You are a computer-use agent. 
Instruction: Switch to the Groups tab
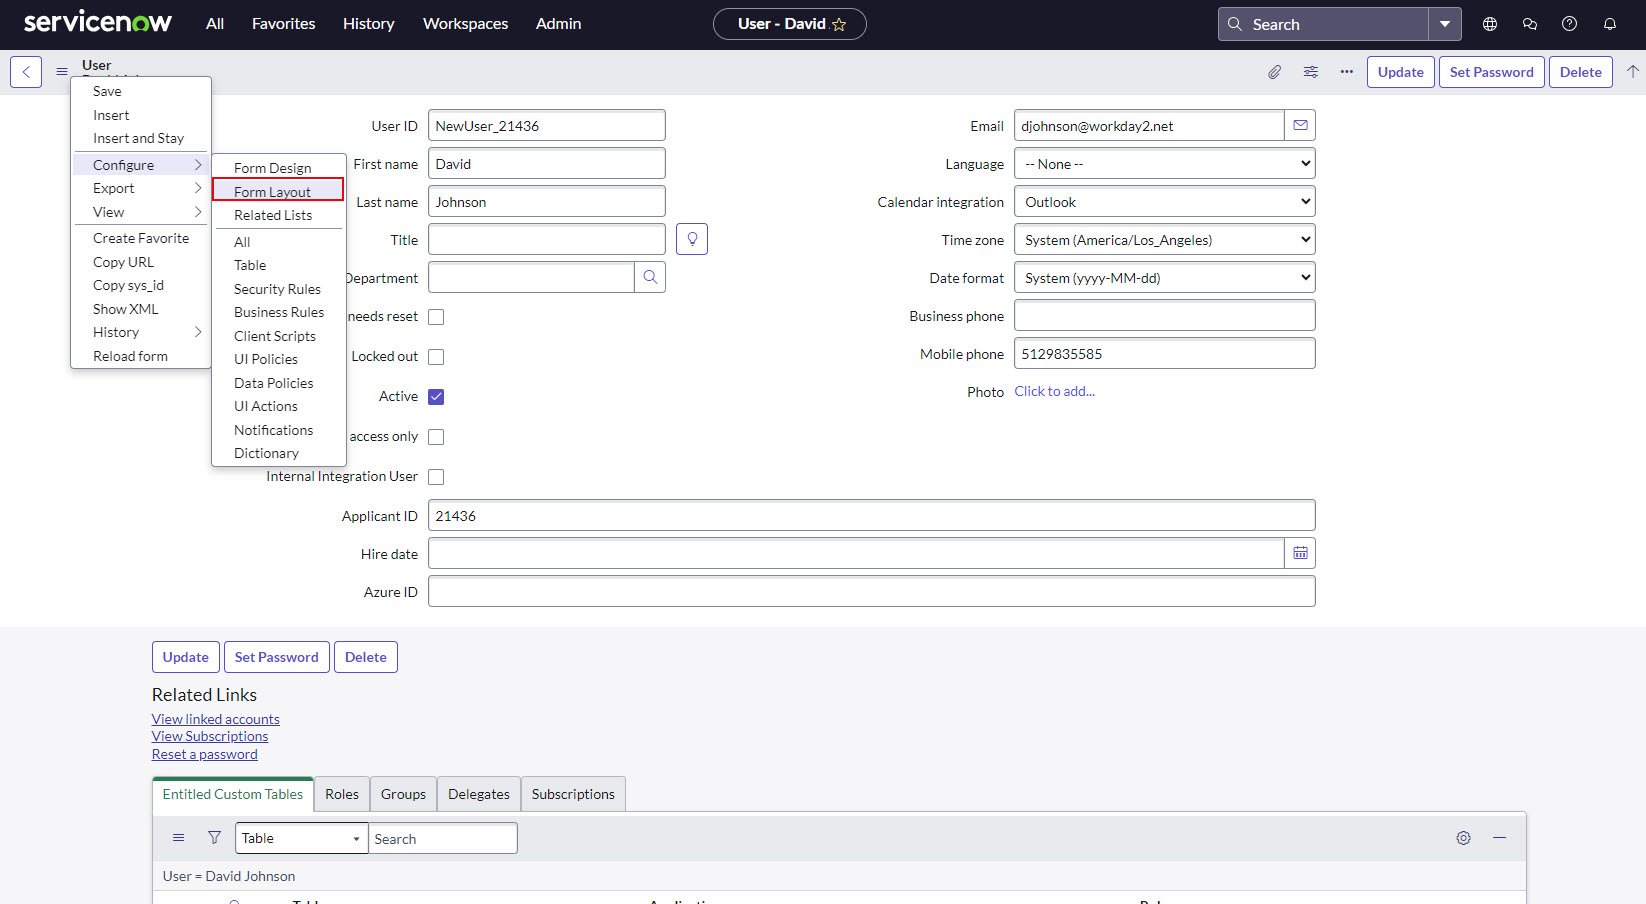click(x=403, y=794)
